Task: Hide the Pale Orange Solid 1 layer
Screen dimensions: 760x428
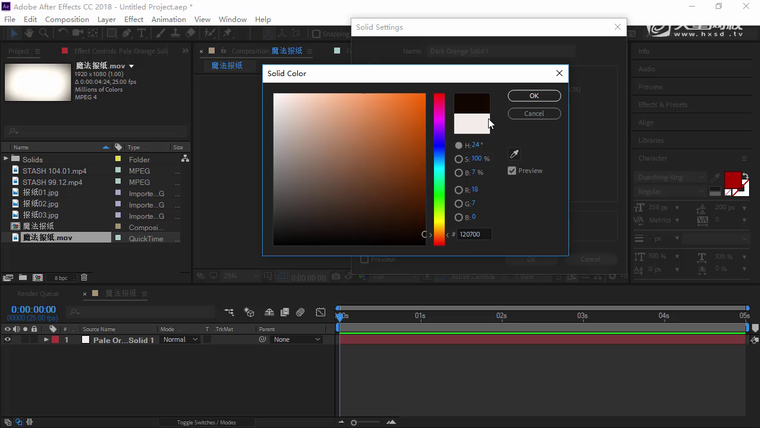Action: (8, 340)
